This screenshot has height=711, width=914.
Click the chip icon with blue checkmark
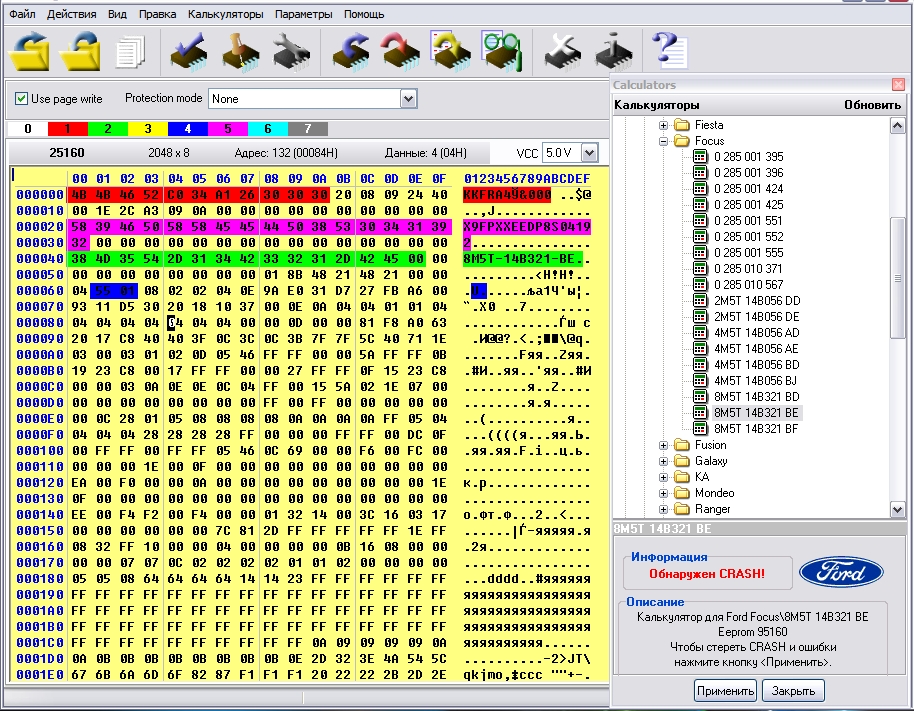189,52
